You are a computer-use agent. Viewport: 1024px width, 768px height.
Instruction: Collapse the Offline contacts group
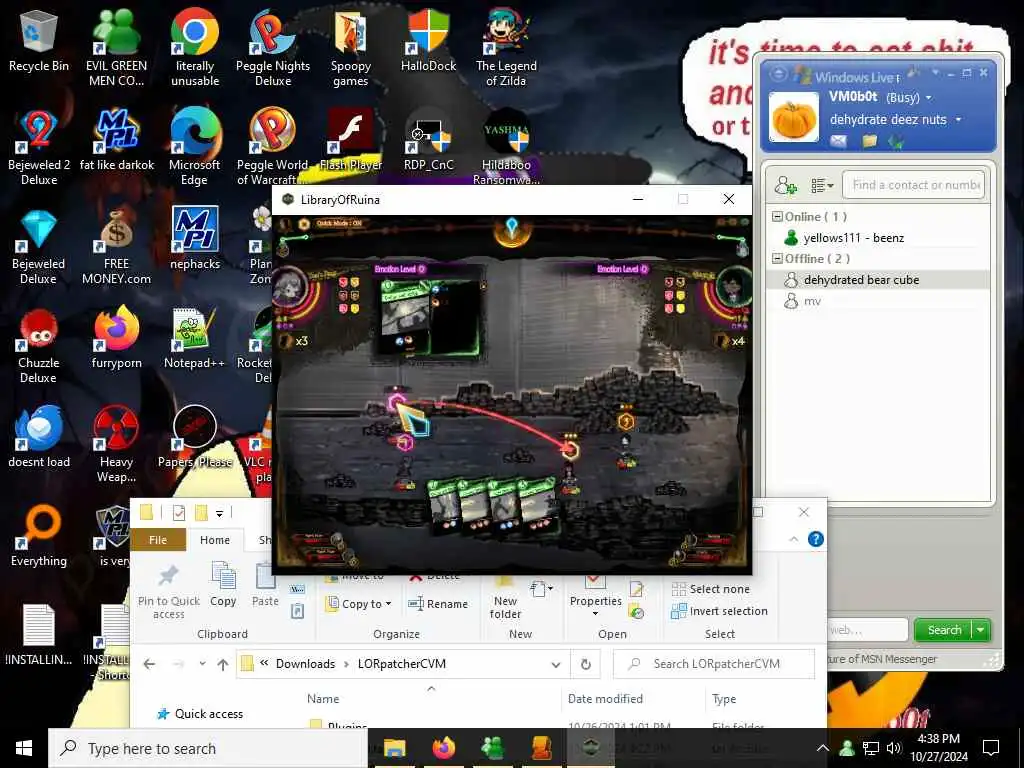(777, 258)
